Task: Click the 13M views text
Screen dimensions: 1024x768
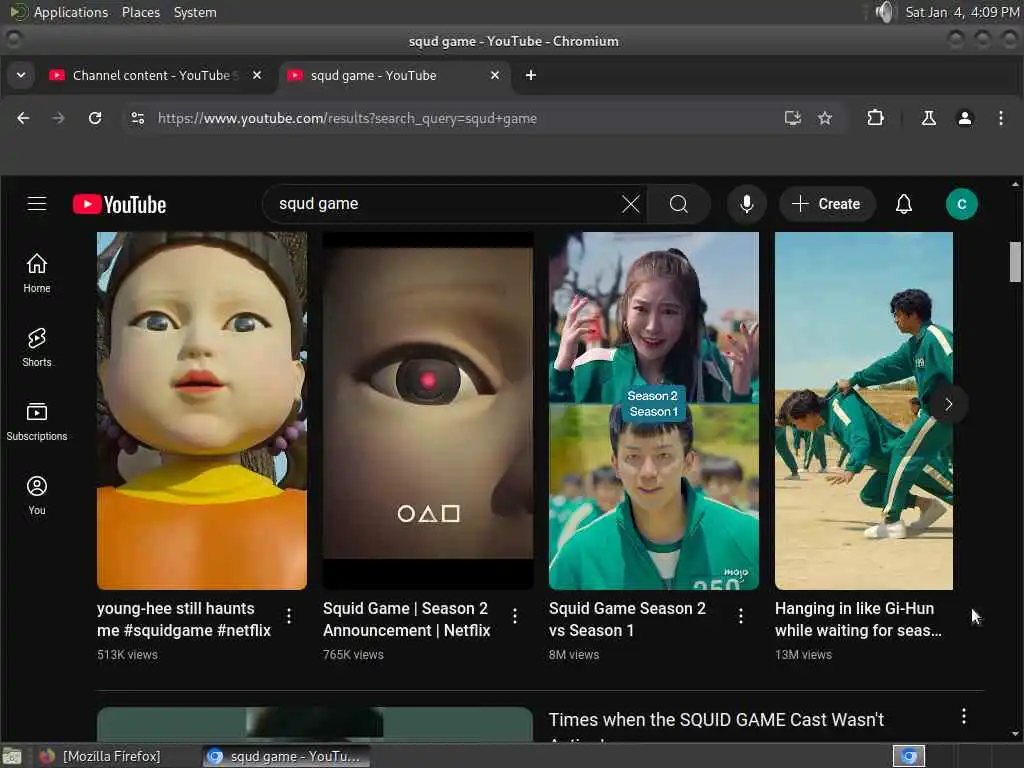Action: pos(803,654)
